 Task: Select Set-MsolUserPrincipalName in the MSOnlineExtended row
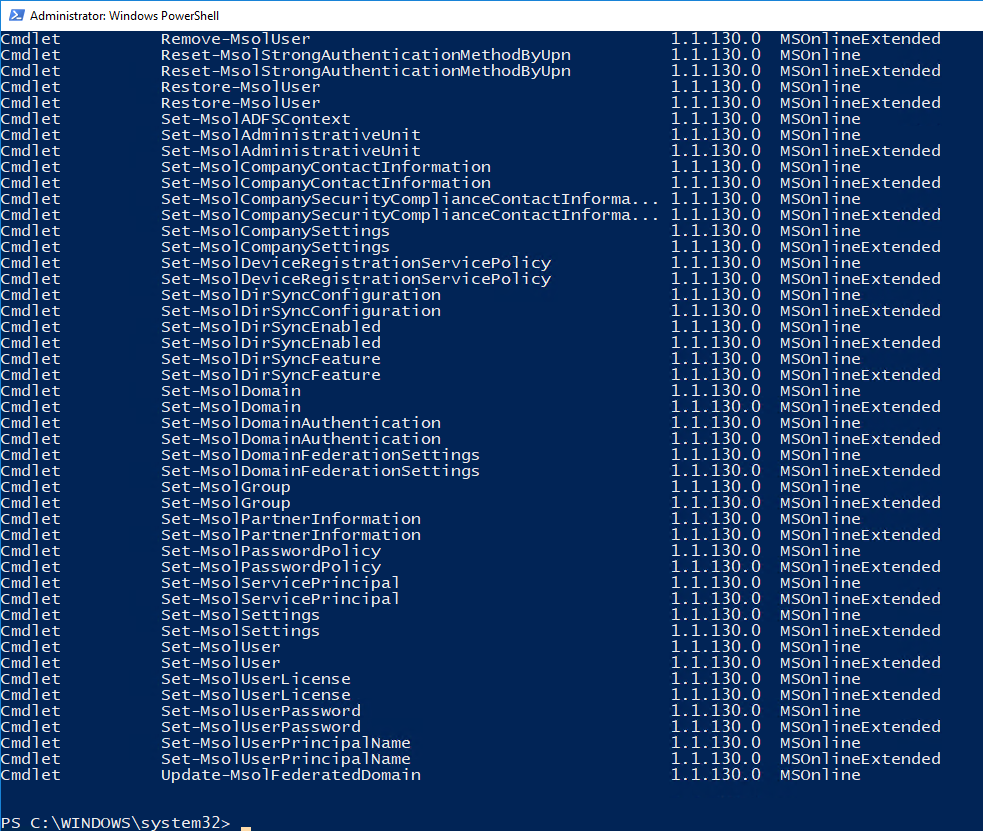coord(285,759)
